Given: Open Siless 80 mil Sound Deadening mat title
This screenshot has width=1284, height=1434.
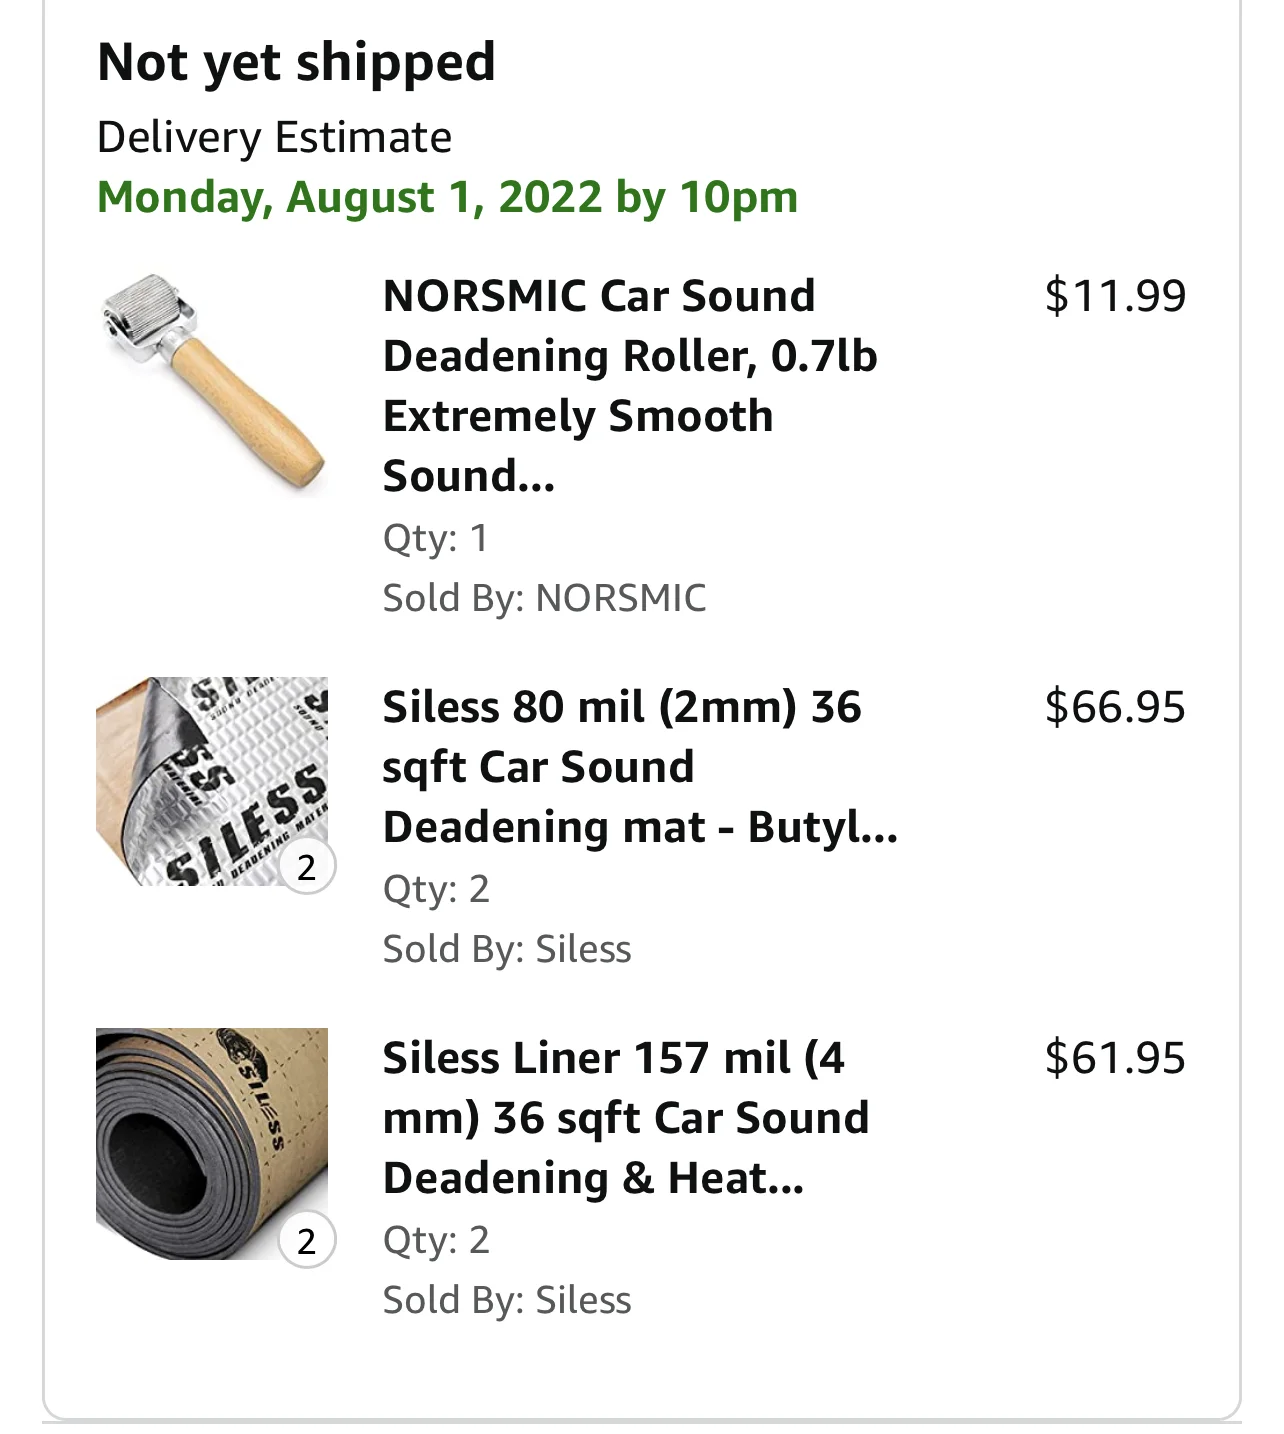Looking at the screenshot, I should point(639,767).
